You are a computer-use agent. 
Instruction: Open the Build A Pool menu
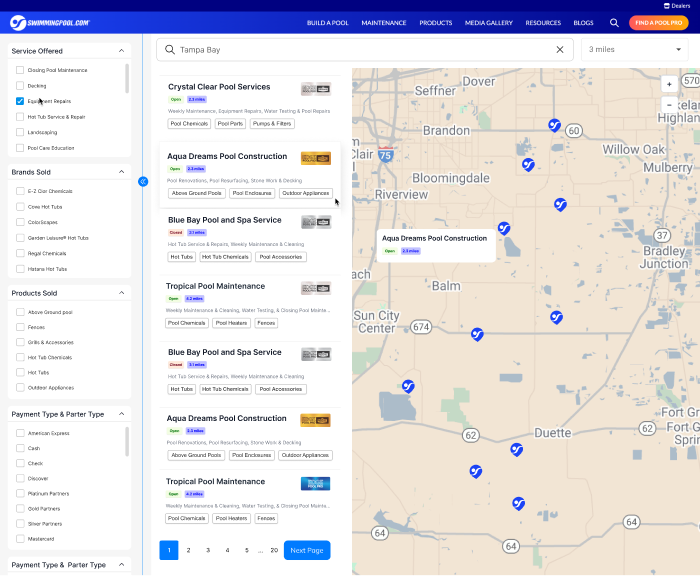coord(327,23)
